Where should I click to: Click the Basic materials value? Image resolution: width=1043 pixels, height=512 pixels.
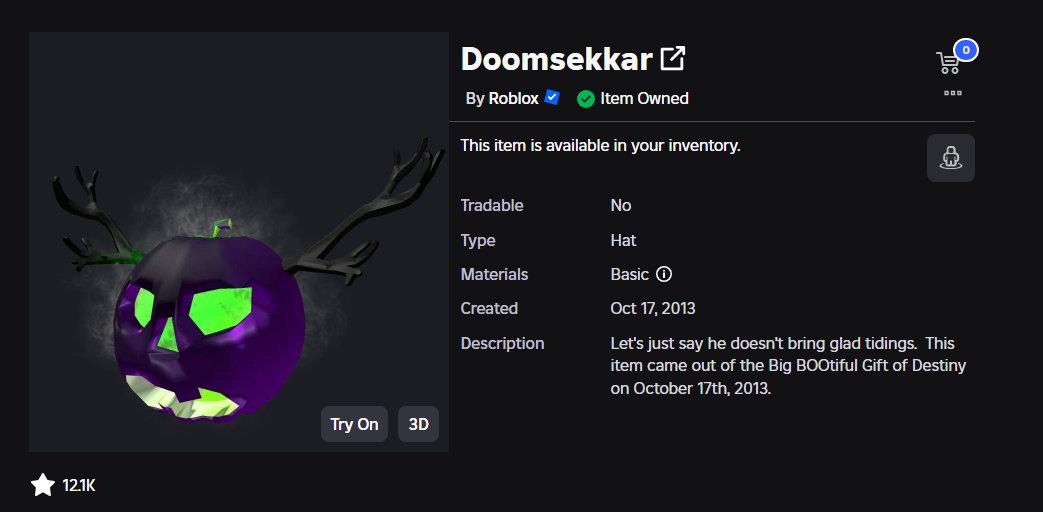coord(629,274)
